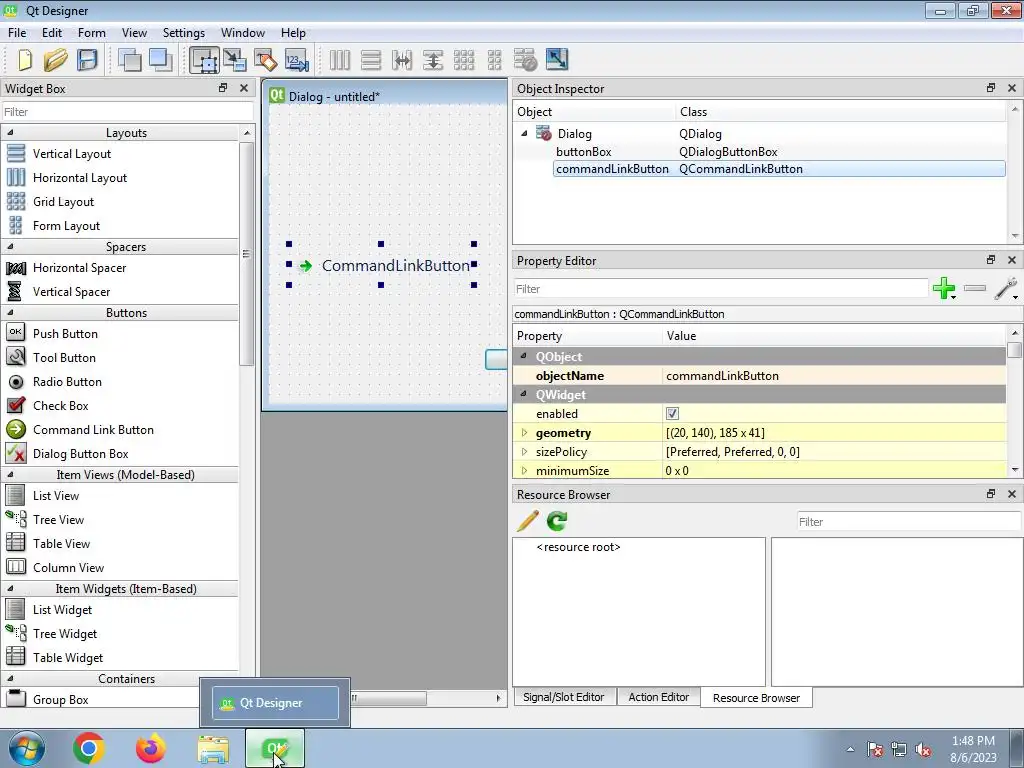Screen dimensions: 1024x768
Task: Toggle the enabled property checkbox
Action: point(672,413)
